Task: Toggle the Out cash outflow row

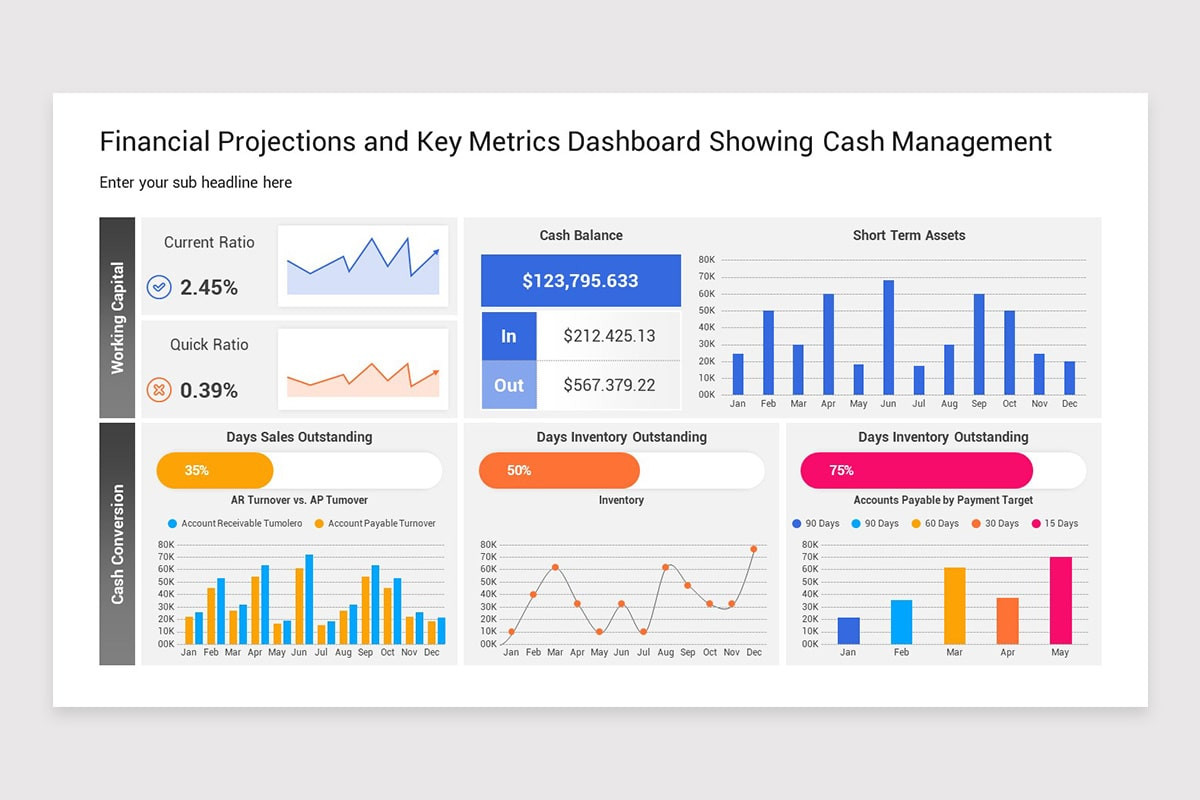Action: pyautogui.click(x=508, y=385)
